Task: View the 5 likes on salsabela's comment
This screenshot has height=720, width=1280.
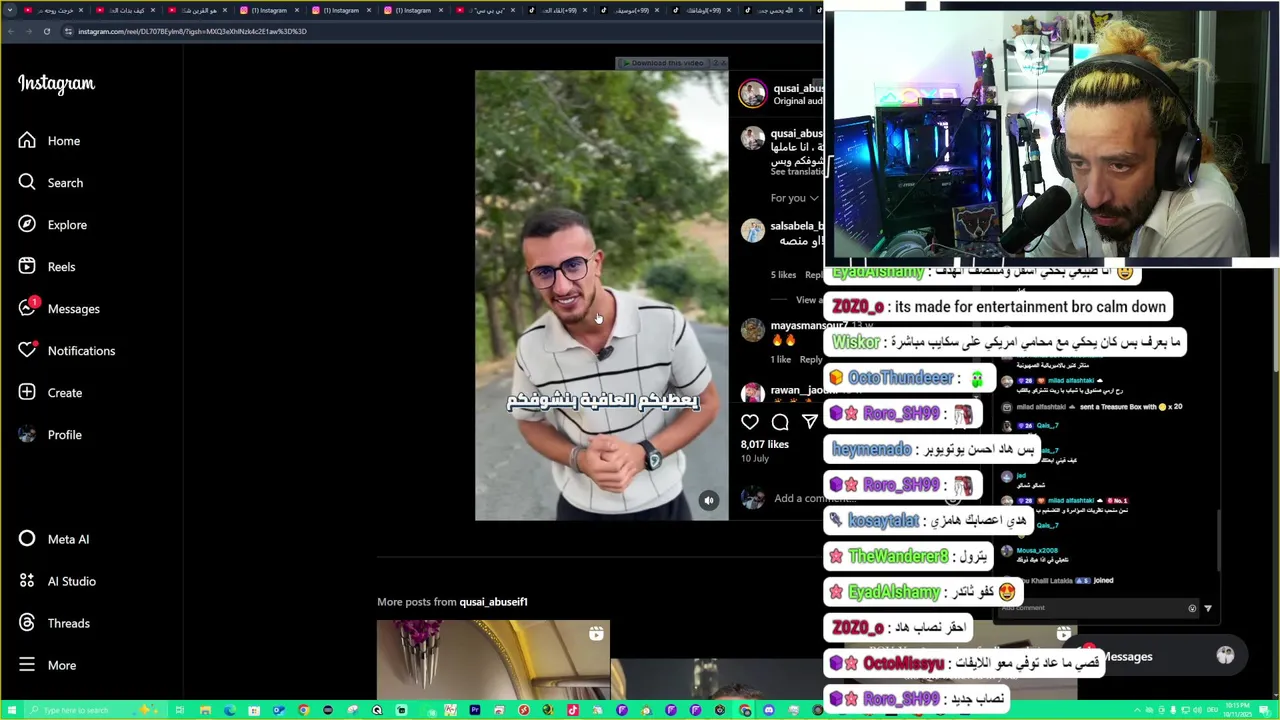Action: pos(783,275)
